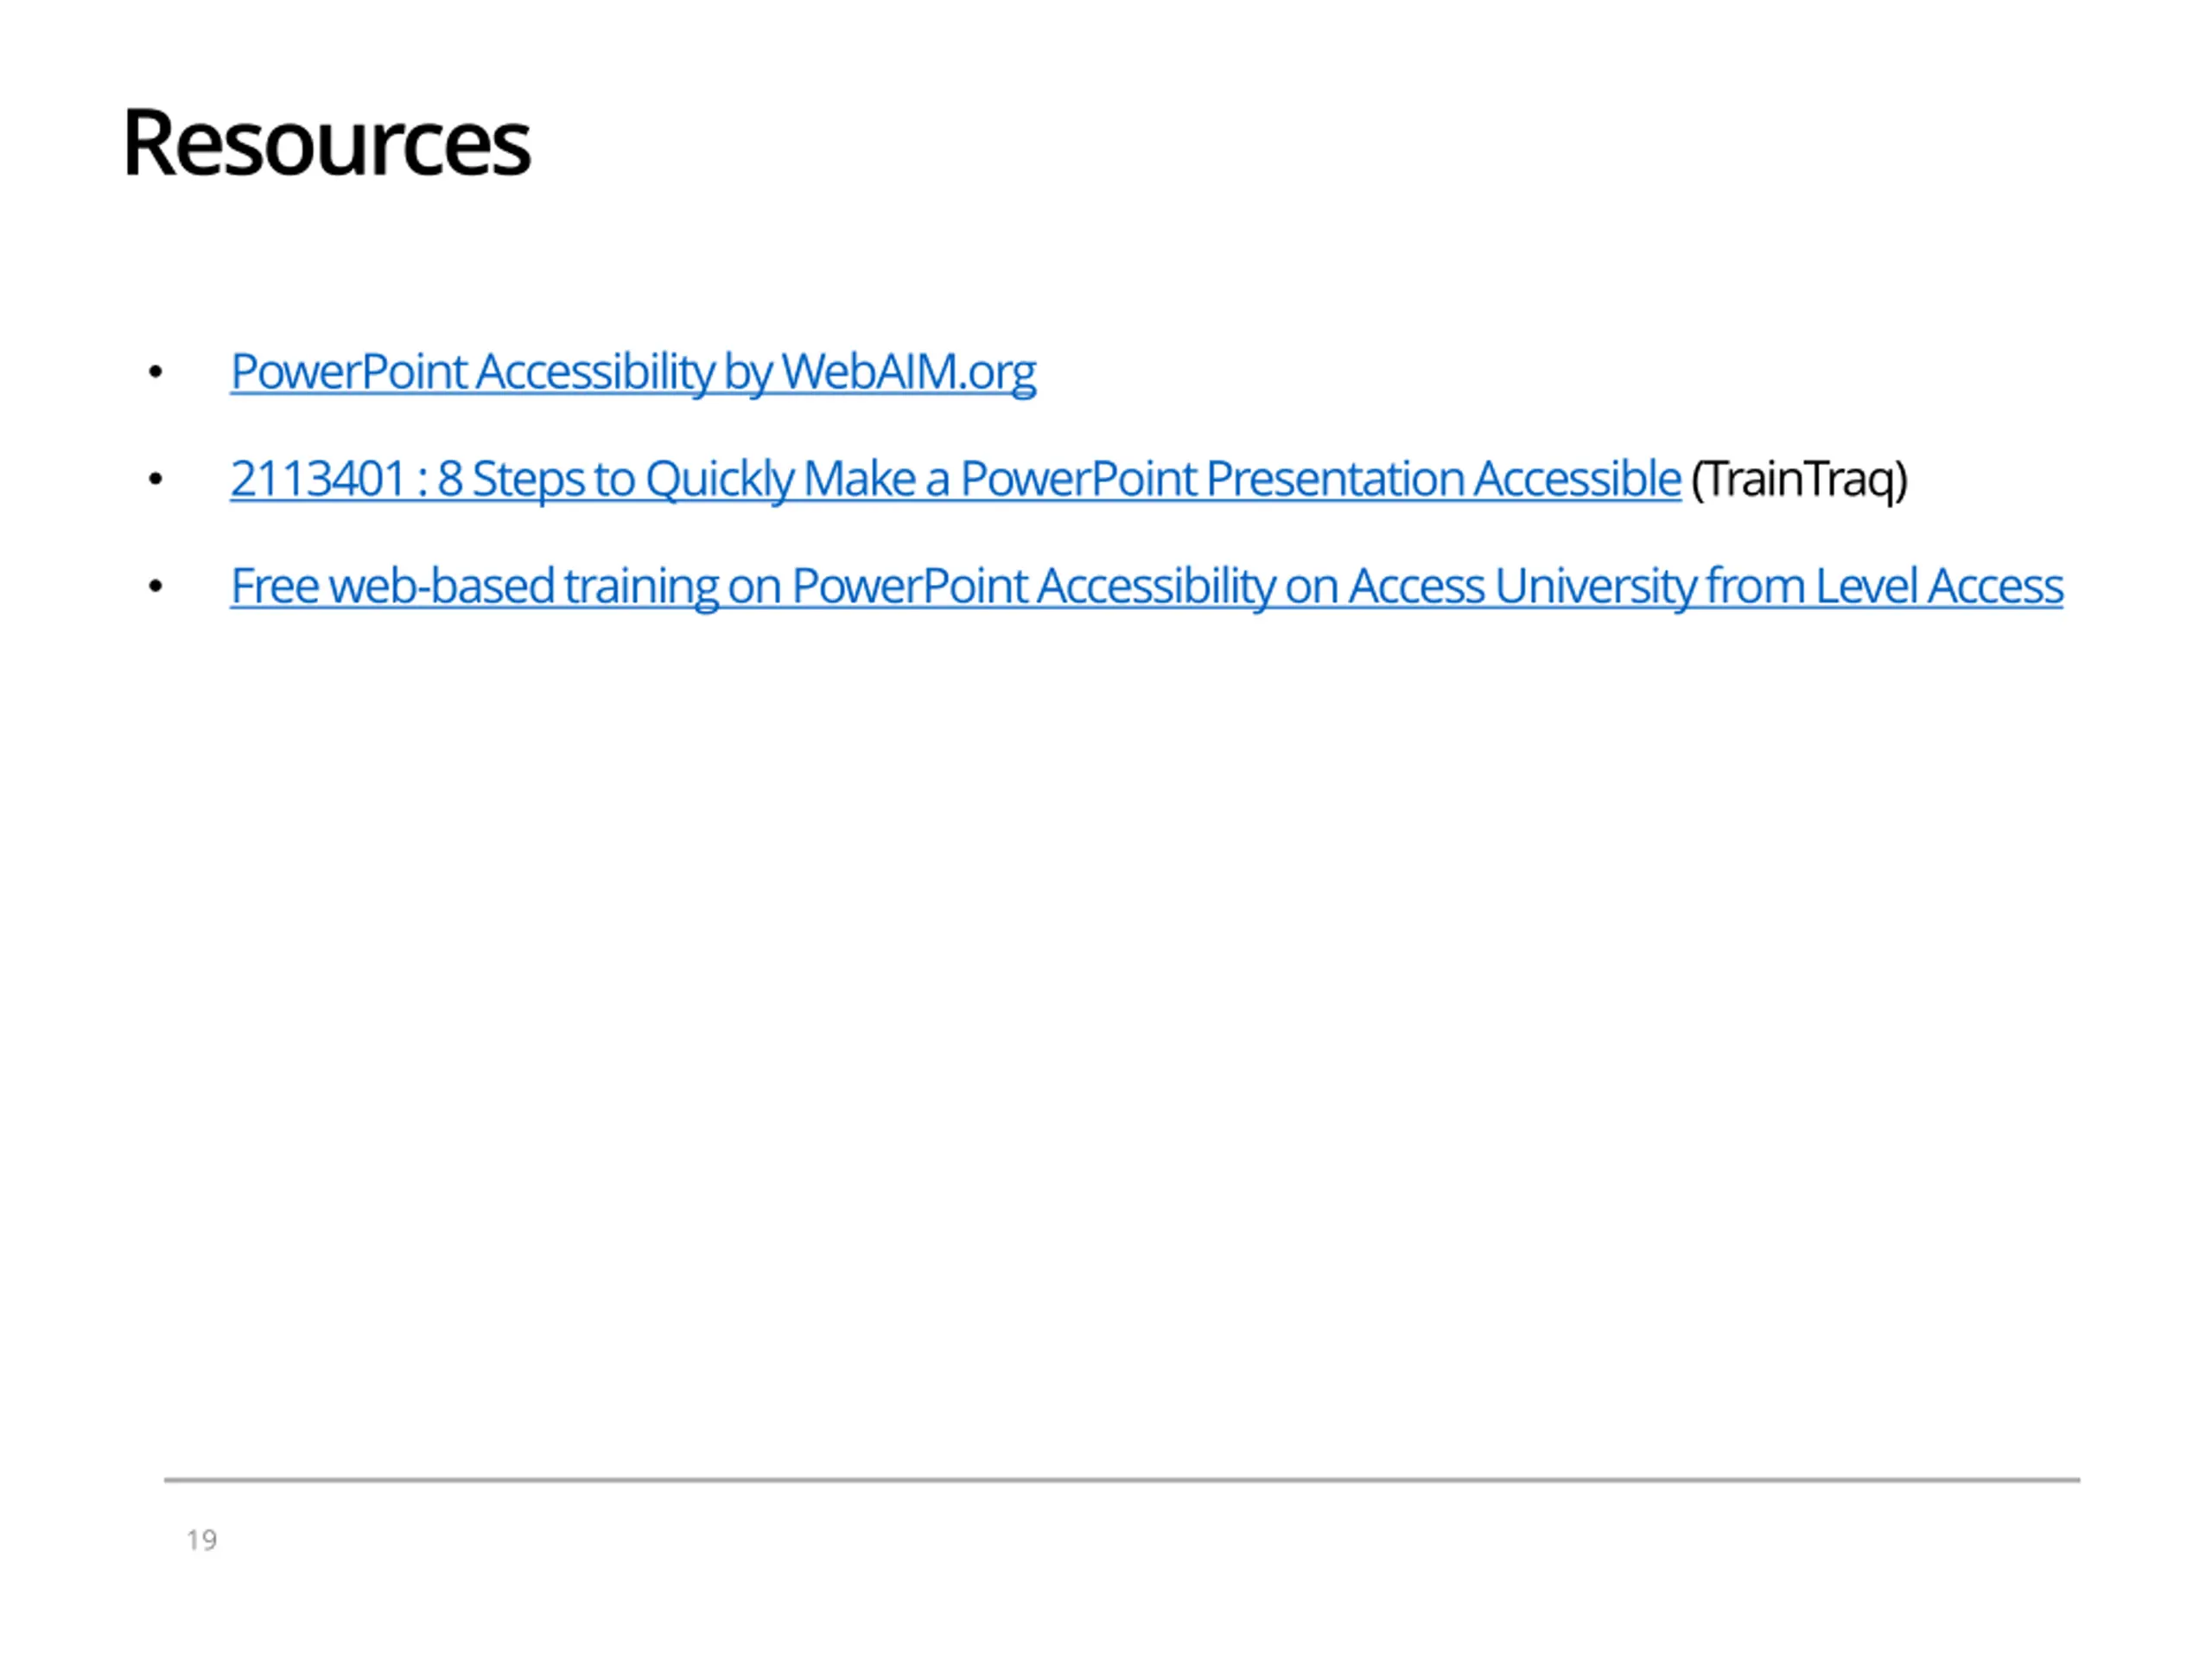The width and height of the screenshot is (2212, 1659).
Task: Click the slide number 19
Action: 202,1539
